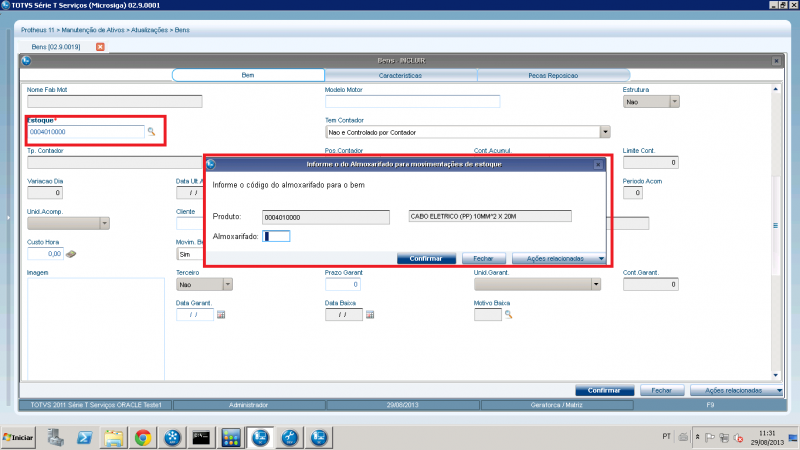Click the show desktop tray button
This screenshot has height=450, width=800.
point(793,437)
